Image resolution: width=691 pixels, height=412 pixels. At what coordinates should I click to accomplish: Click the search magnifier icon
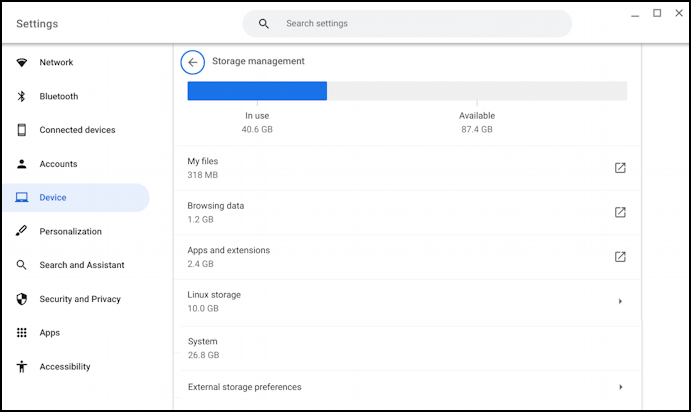click(264, 24)
